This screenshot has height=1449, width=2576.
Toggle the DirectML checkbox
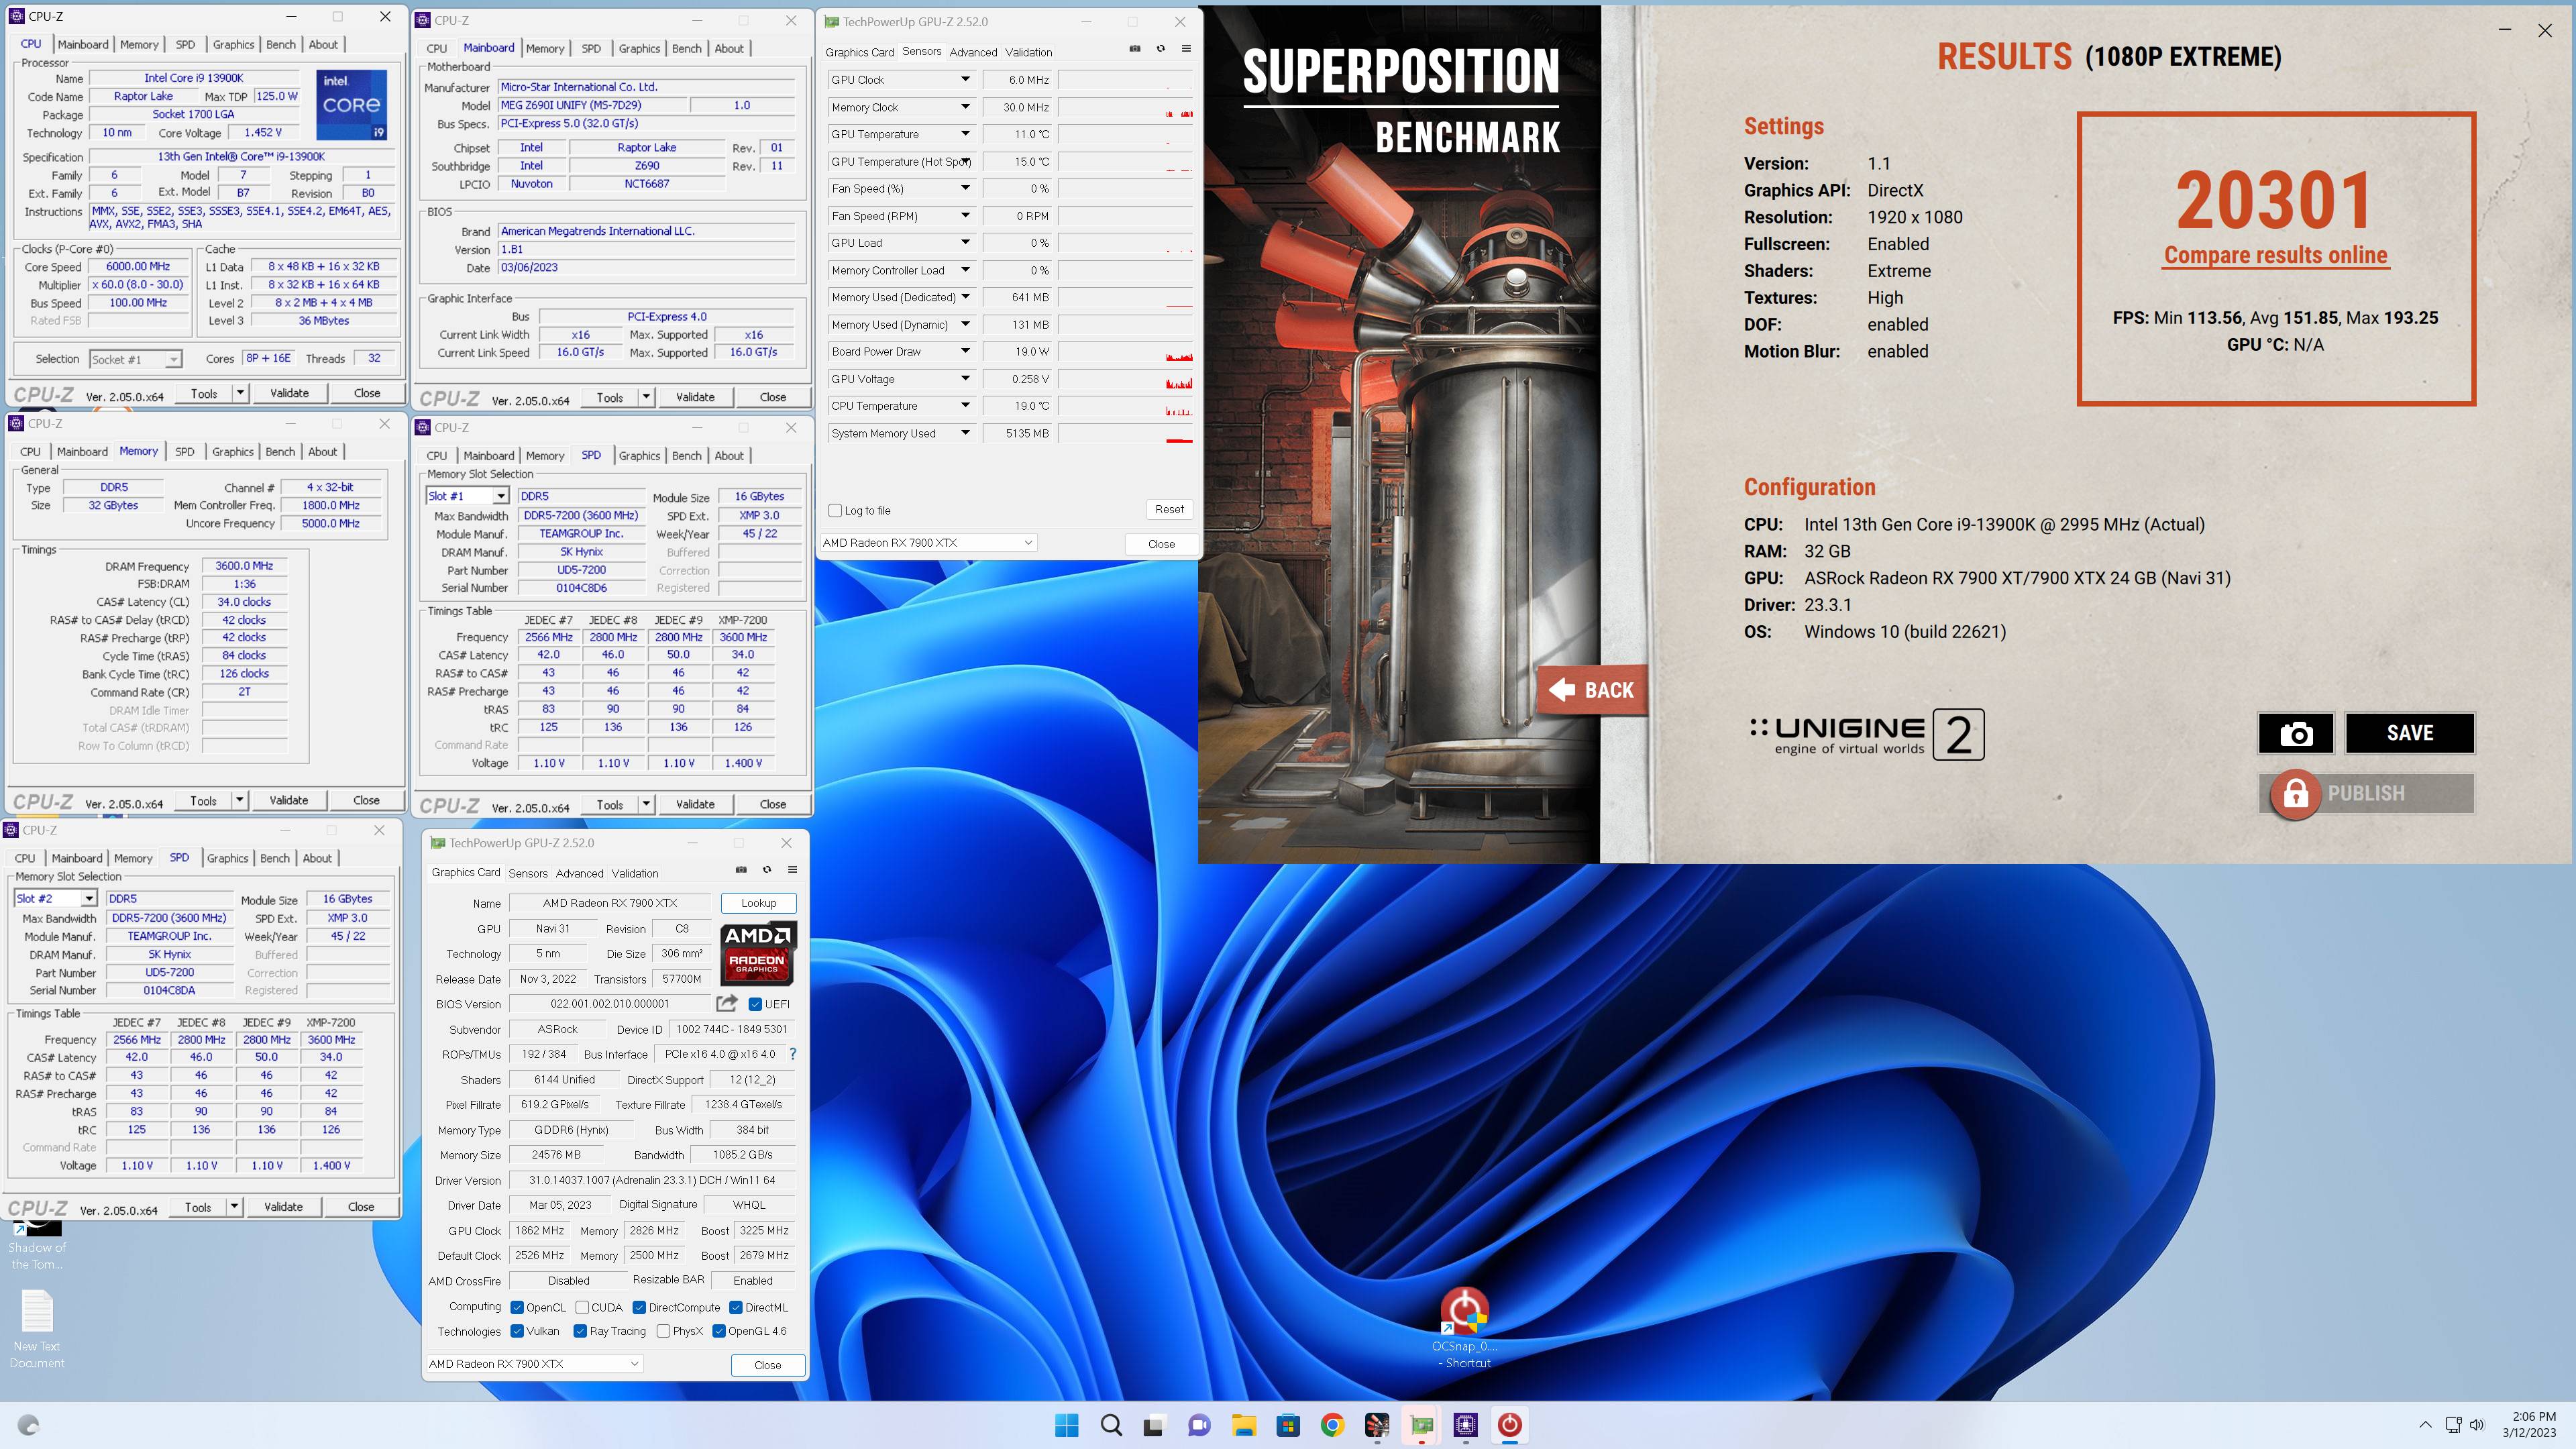click(x=736, y=1307)
